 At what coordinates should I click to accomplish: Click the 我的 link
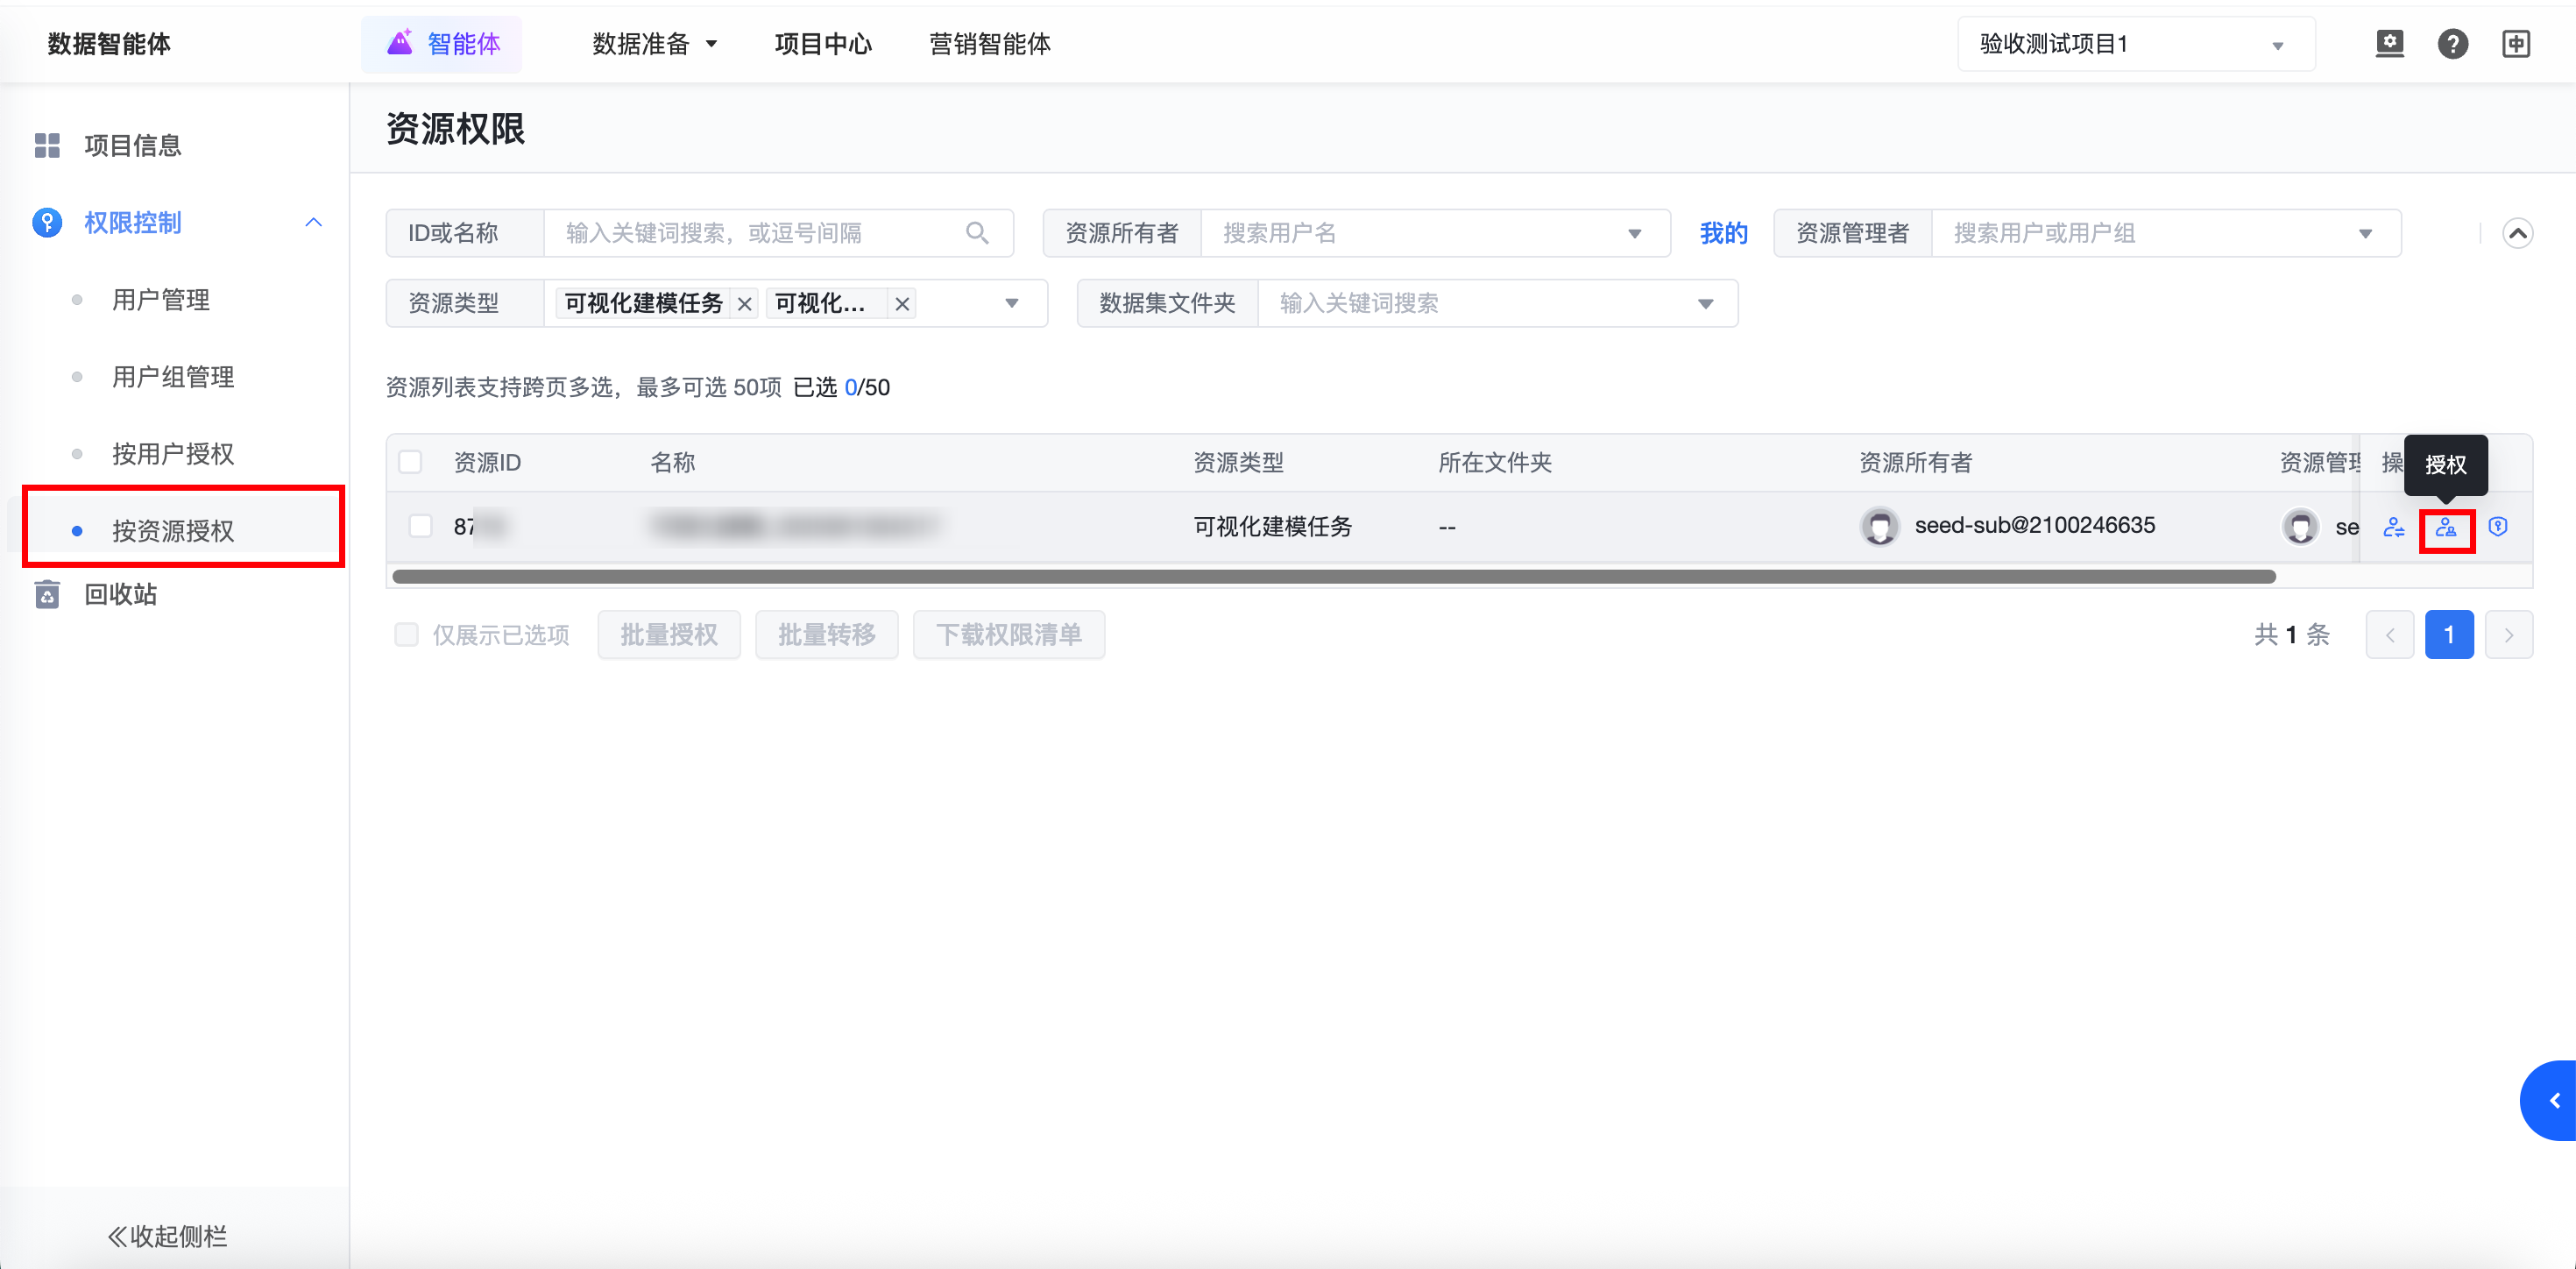coord(1723,233)
